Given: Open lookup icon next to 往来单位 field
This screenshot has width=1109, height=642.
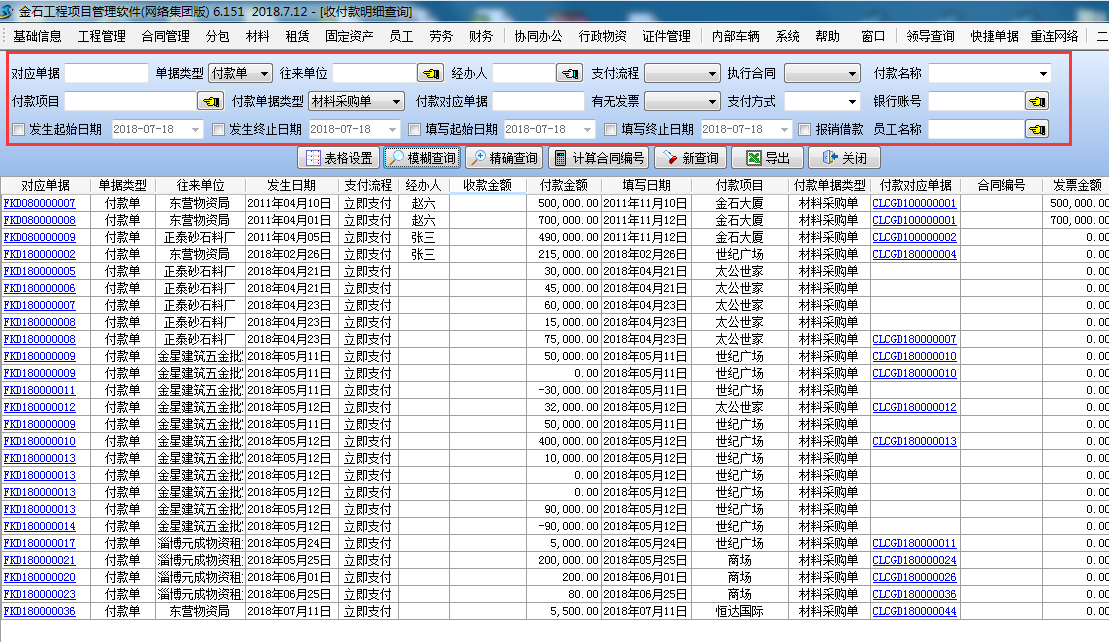Looking at the screenshot, I should coord(430,73).
